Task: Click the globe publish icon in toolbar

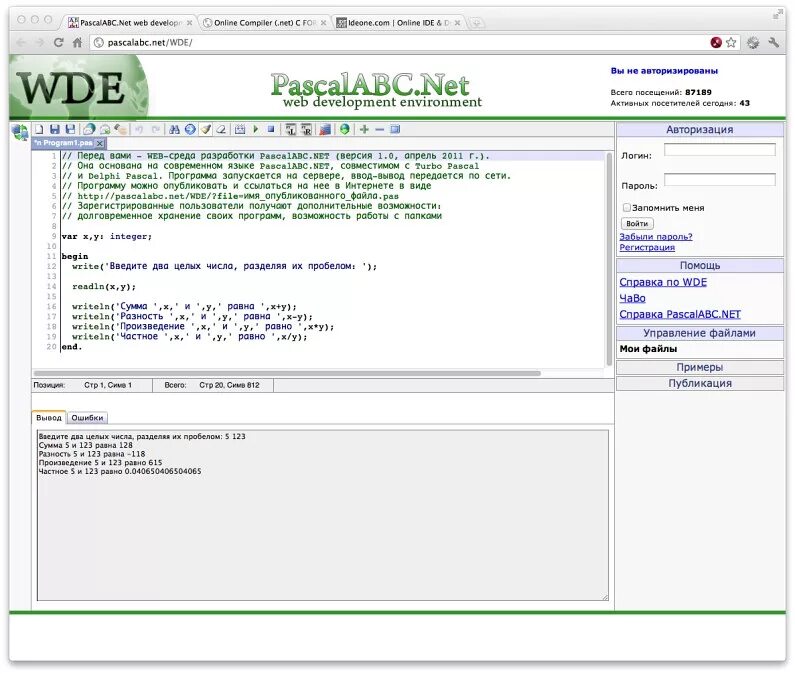Action: click(x=89, y=129)
